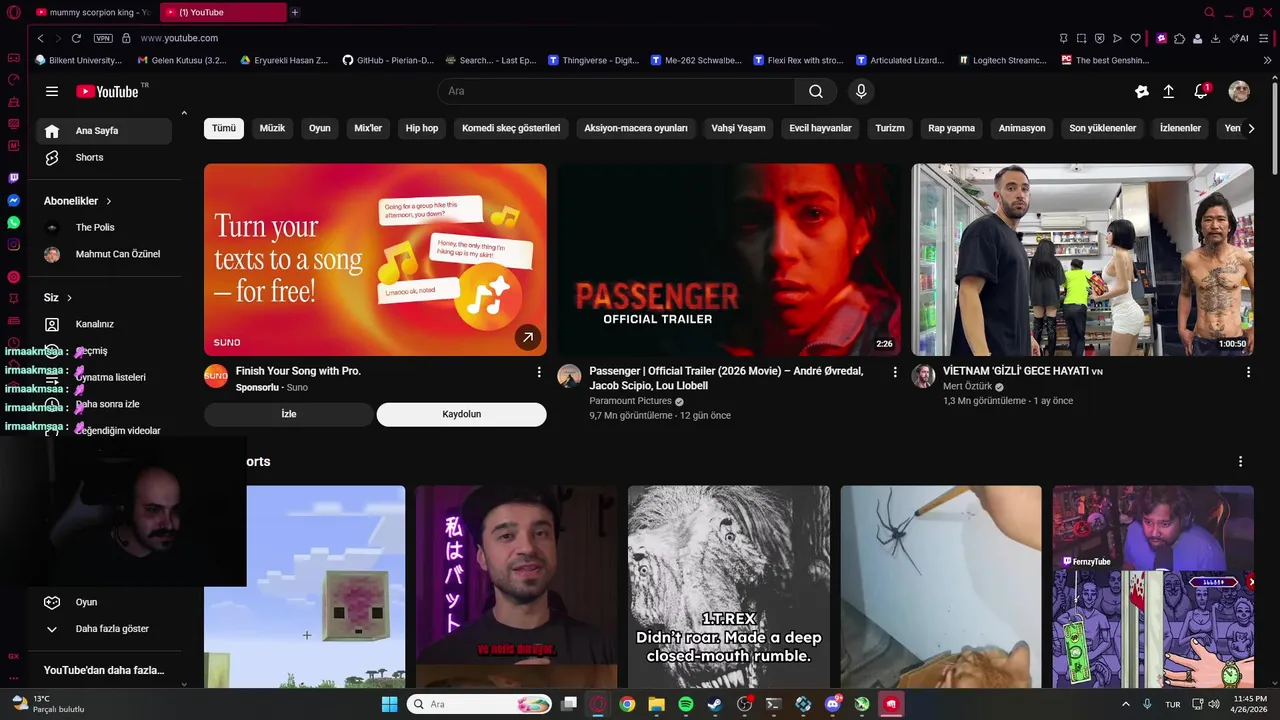Image resolution: width=1280 pixels, height=720 pixels.
Task: Click the www.youtube.com address bar
Action: tap(180, 38)
